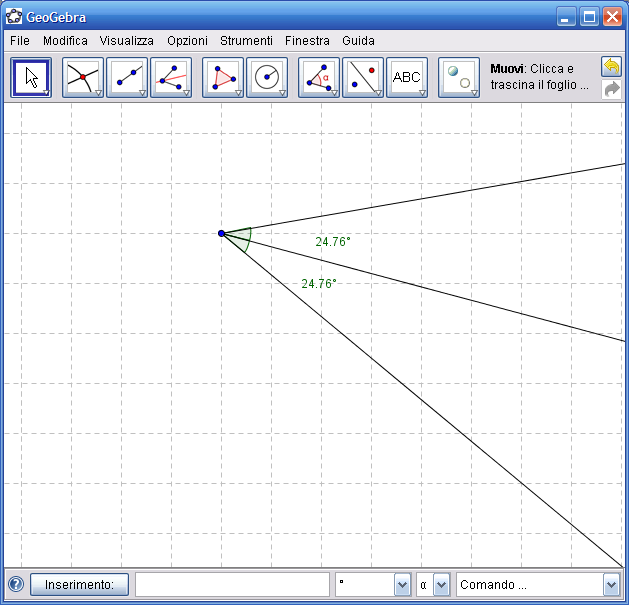The height and width of the screenshot is (605, 629).
Task: Click inside the input text field
Action: (232, 585)
